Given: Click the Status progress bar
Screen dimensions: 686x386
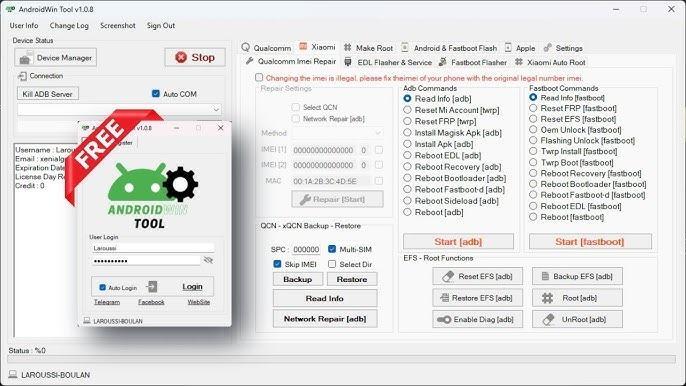Looking at the screenshot, I should pos(341,359).
